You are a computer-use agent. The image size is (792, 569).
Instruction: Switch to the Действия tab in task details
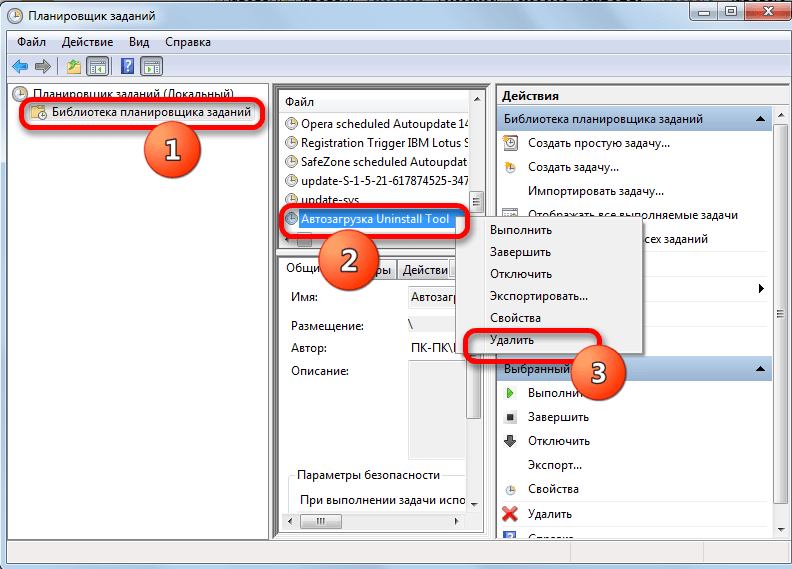click(425, 270)
